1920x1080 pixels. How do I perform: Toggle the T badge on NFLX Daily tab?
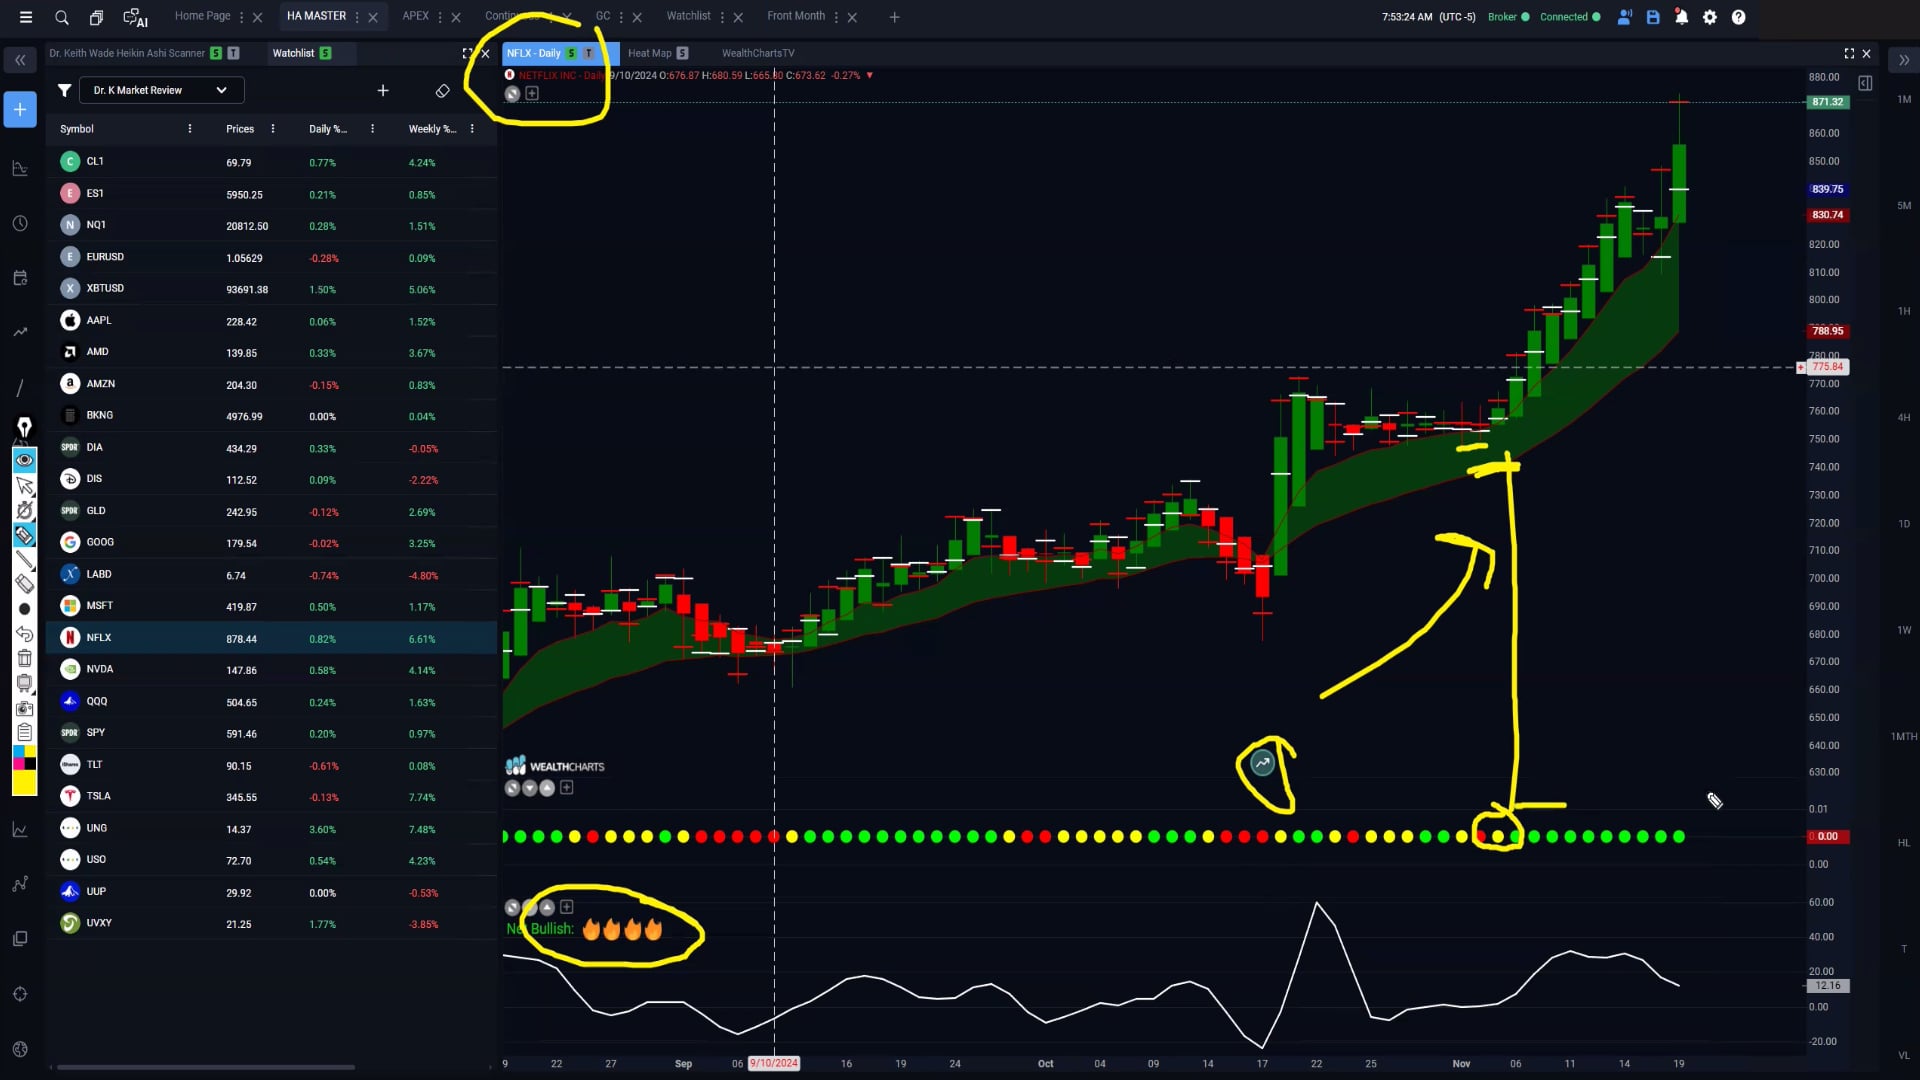point(588,53)
